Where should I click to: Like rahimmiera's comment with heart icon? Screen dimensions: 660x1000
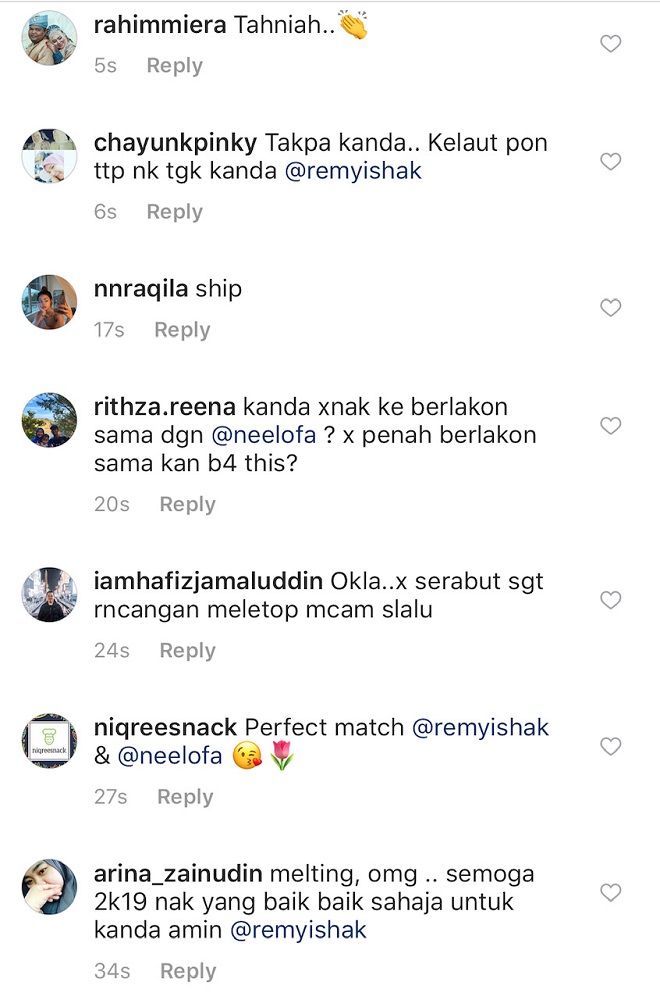(610, 44)
